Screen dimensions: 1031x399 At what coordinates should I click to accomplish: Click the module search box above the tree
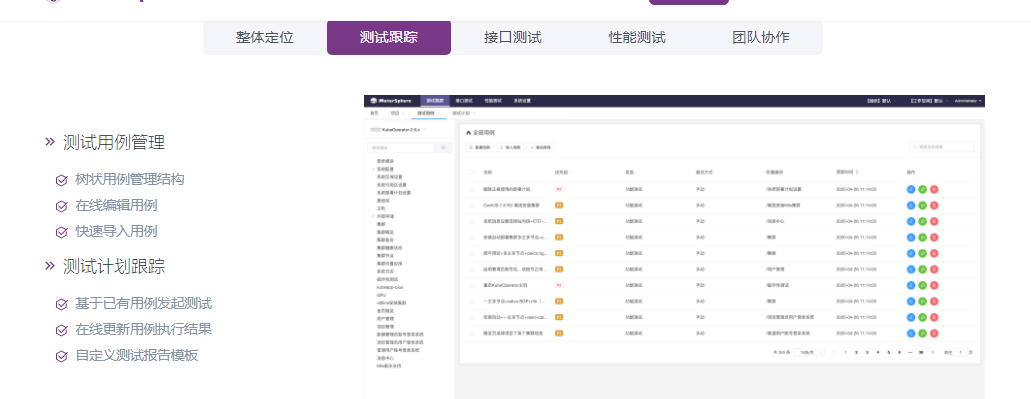tap(401, 148)
